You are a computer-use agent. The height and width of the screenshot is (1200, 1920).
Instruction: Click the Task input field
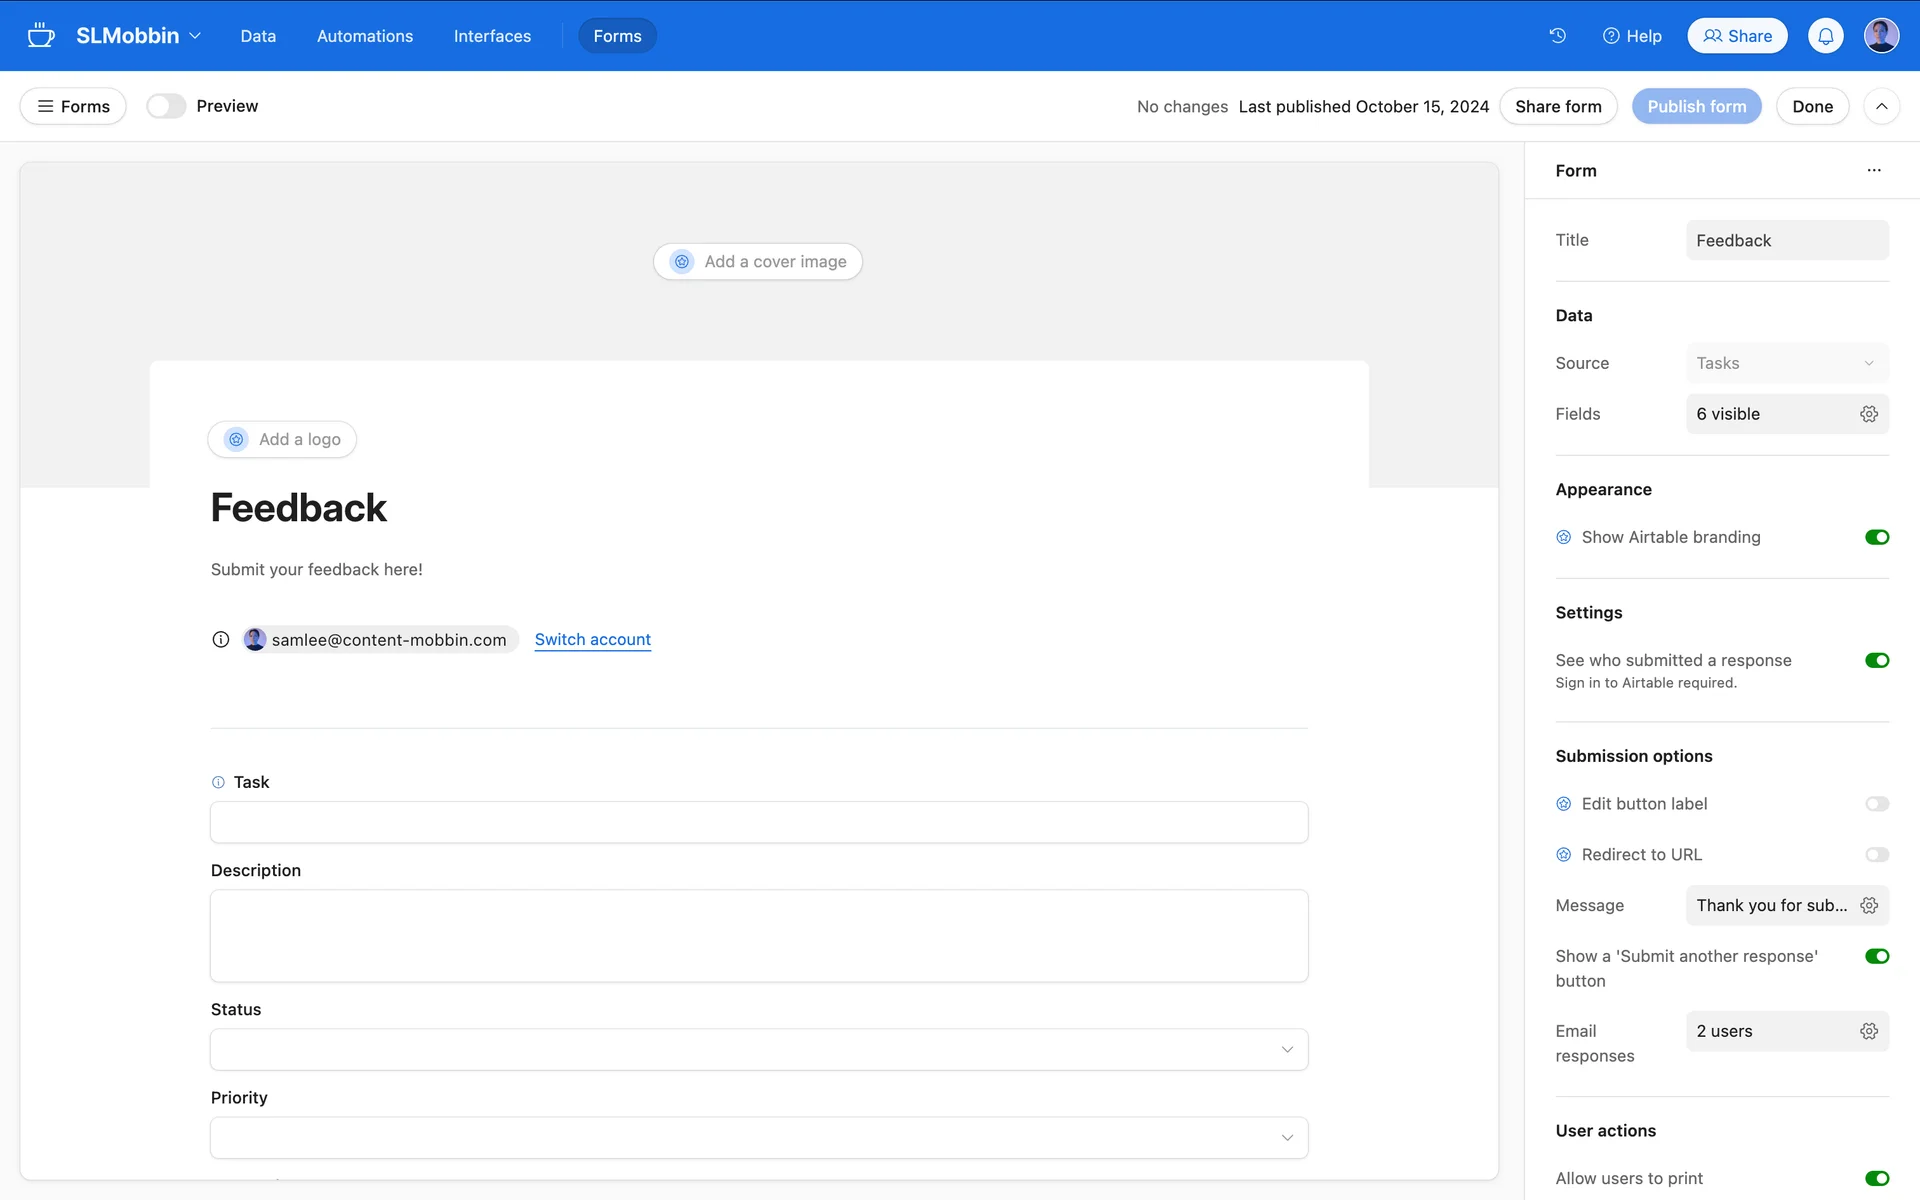click(758, 822)
